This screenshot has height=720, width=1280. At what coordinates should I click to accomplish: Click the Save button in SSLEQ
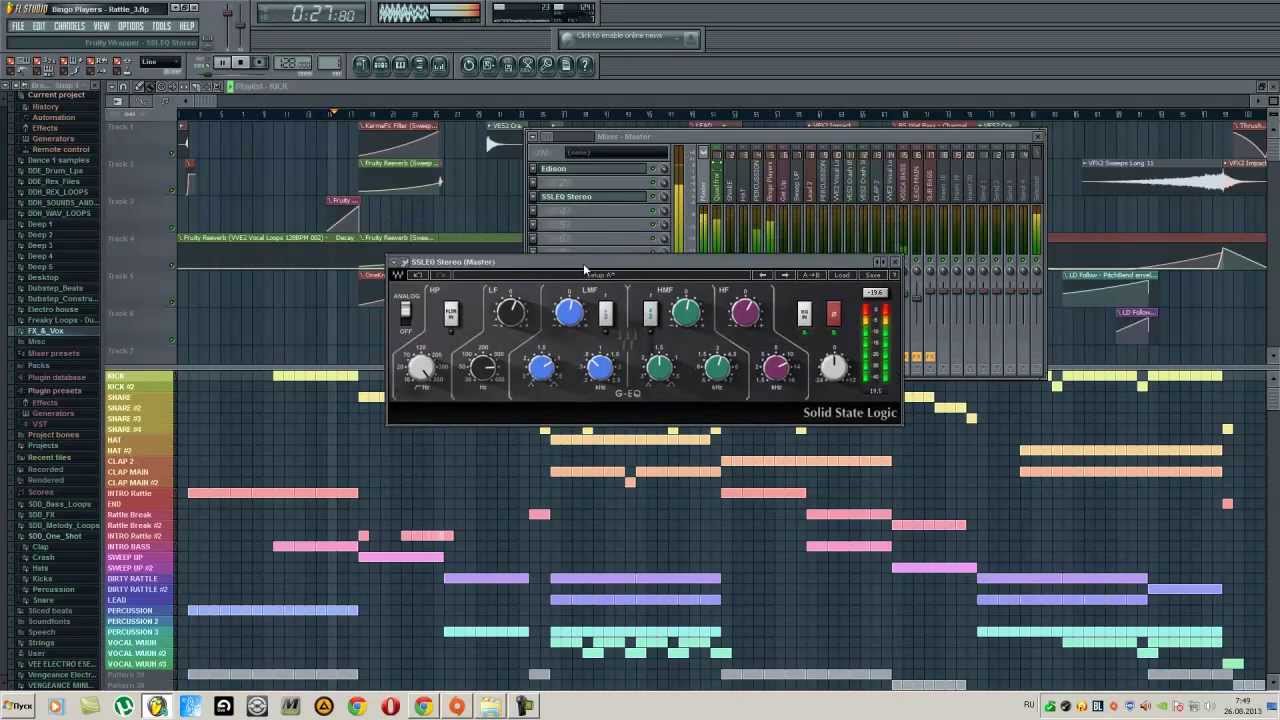(873, 275)
